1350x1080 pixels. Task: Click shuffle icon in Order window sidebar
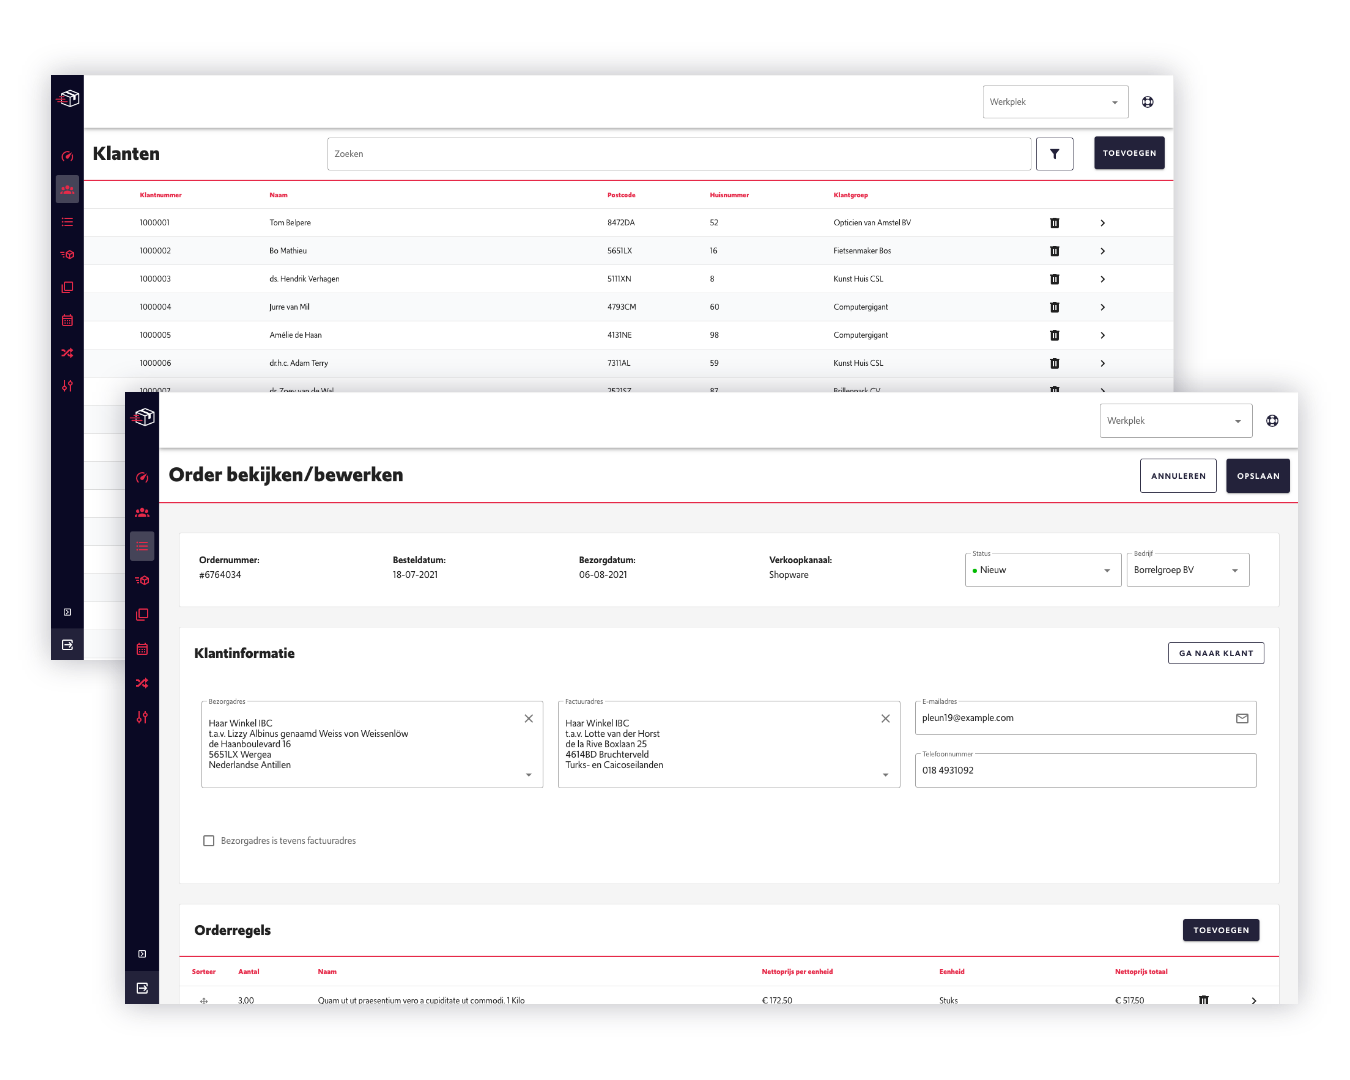[142, 683]
